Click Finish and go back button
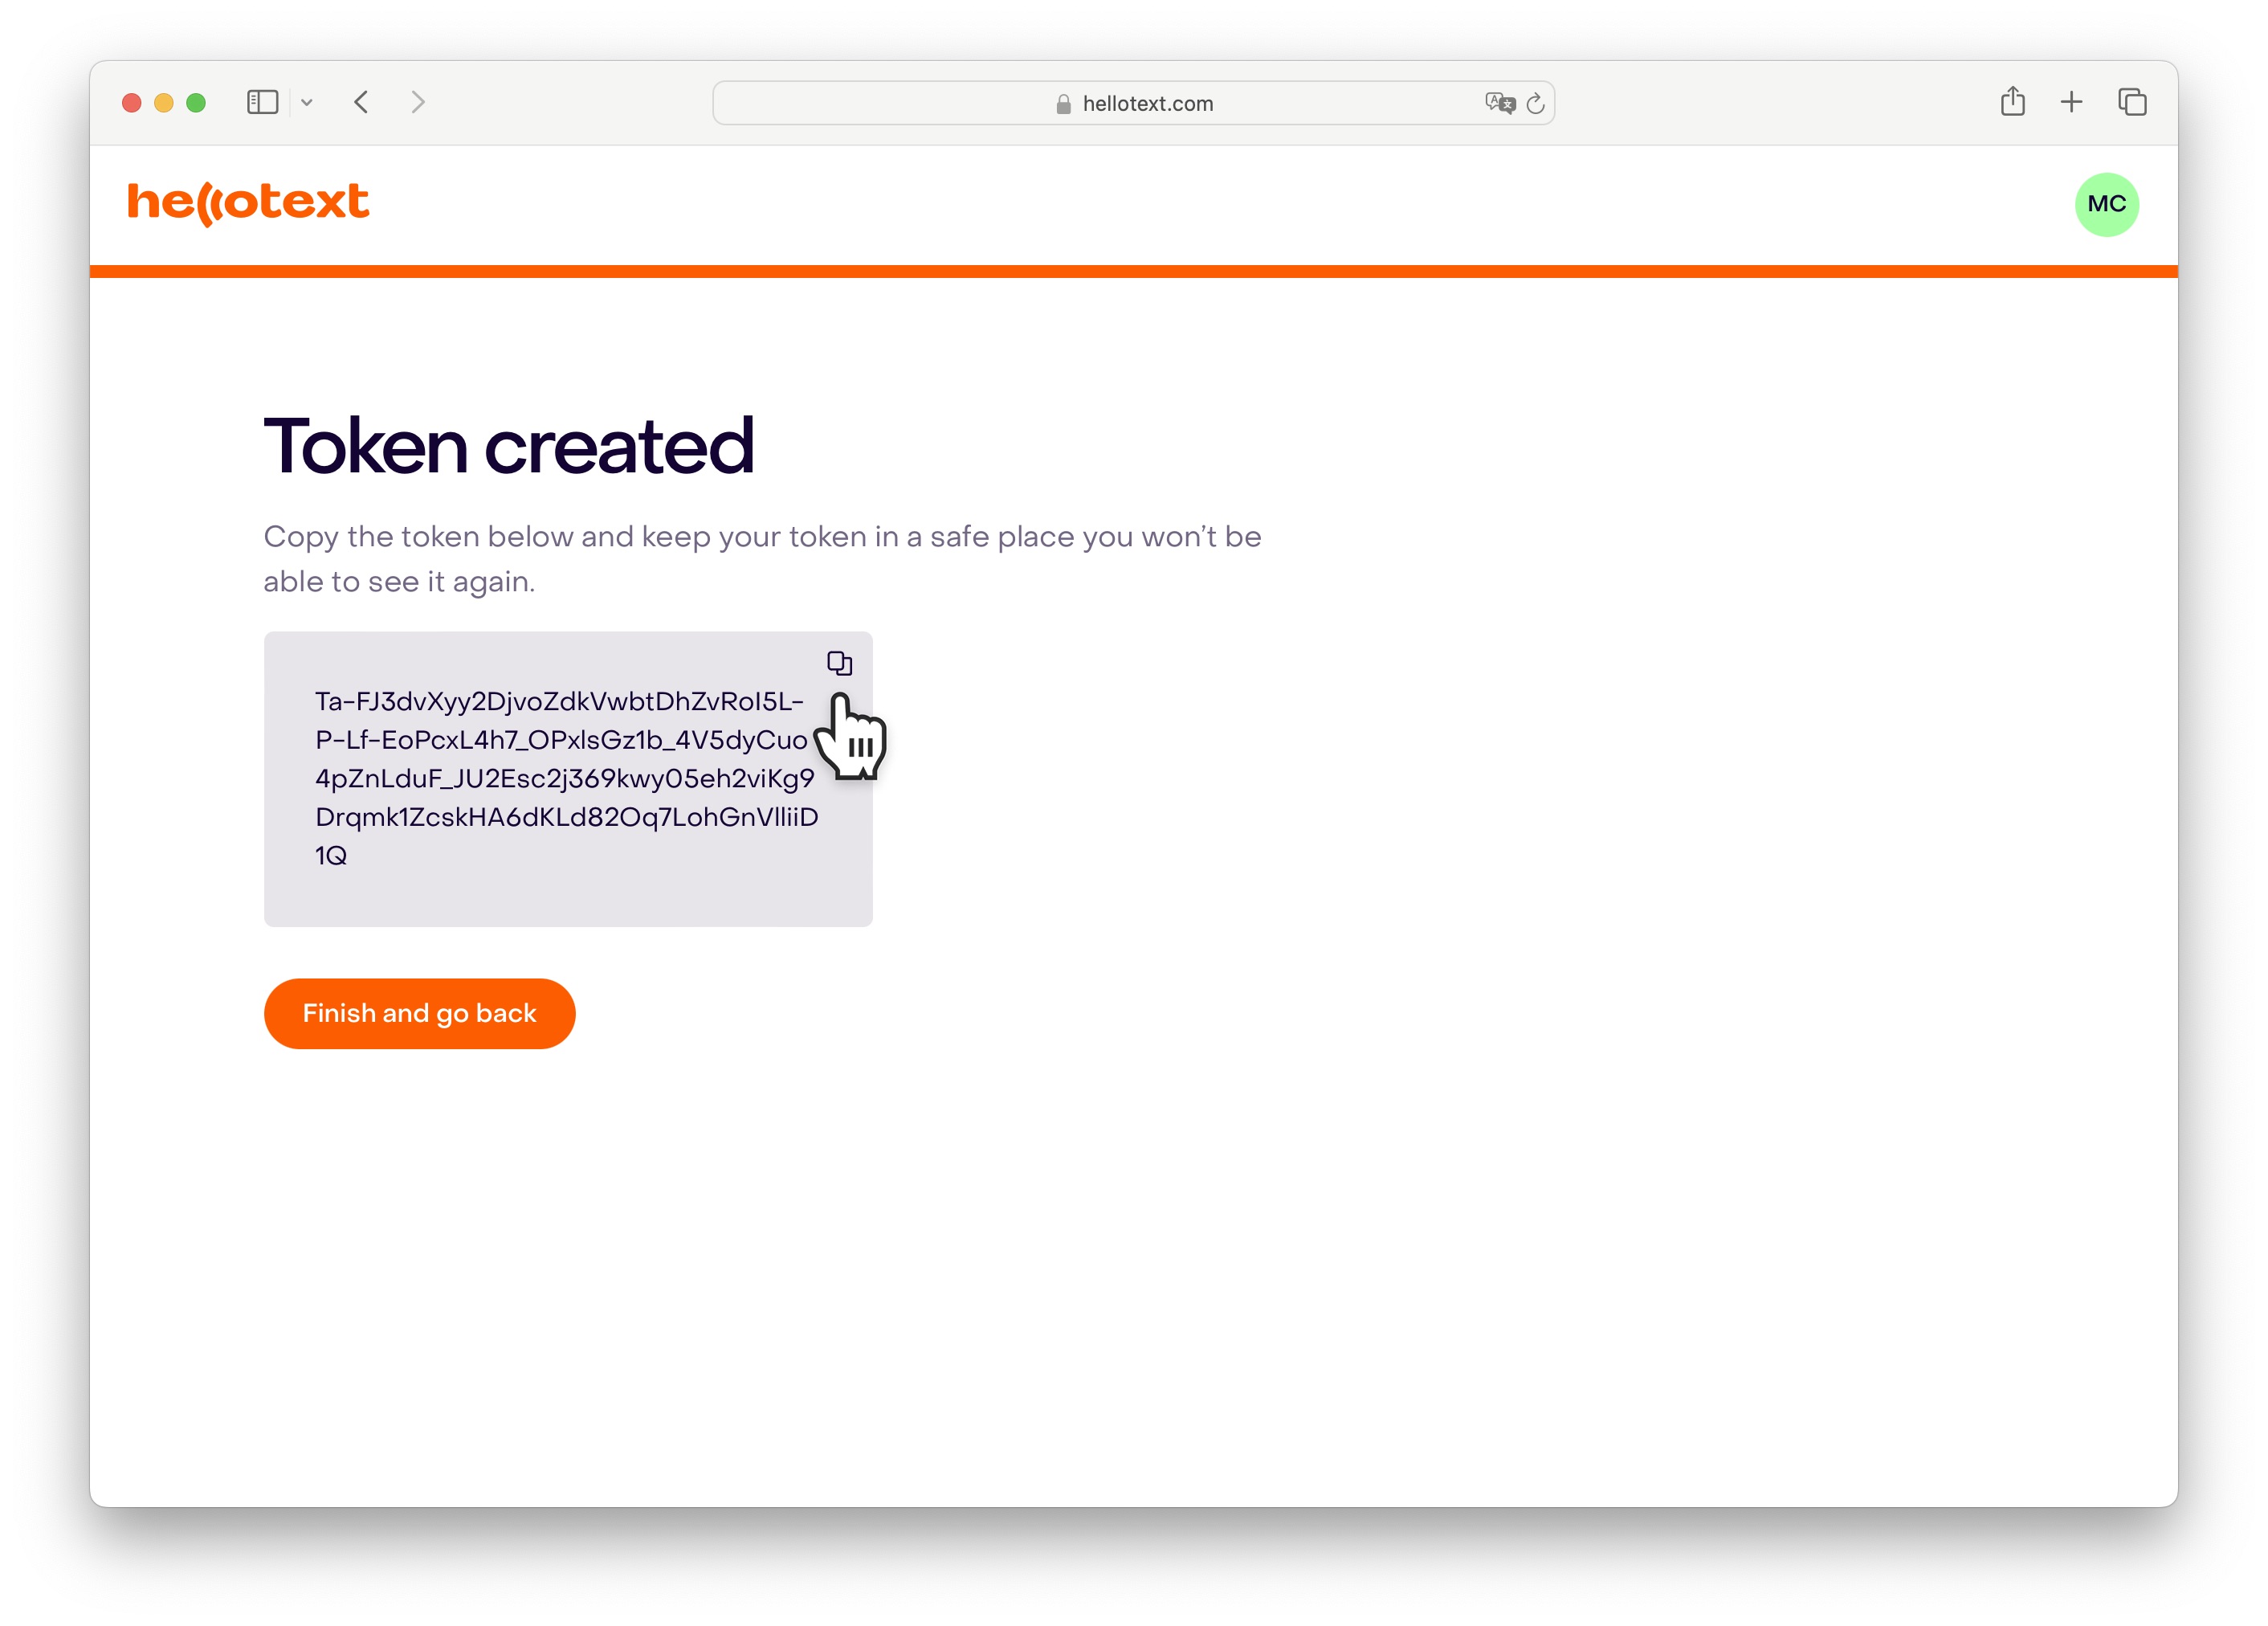The height and width of the screenshot is (1626, 2268). (419, 1013)
